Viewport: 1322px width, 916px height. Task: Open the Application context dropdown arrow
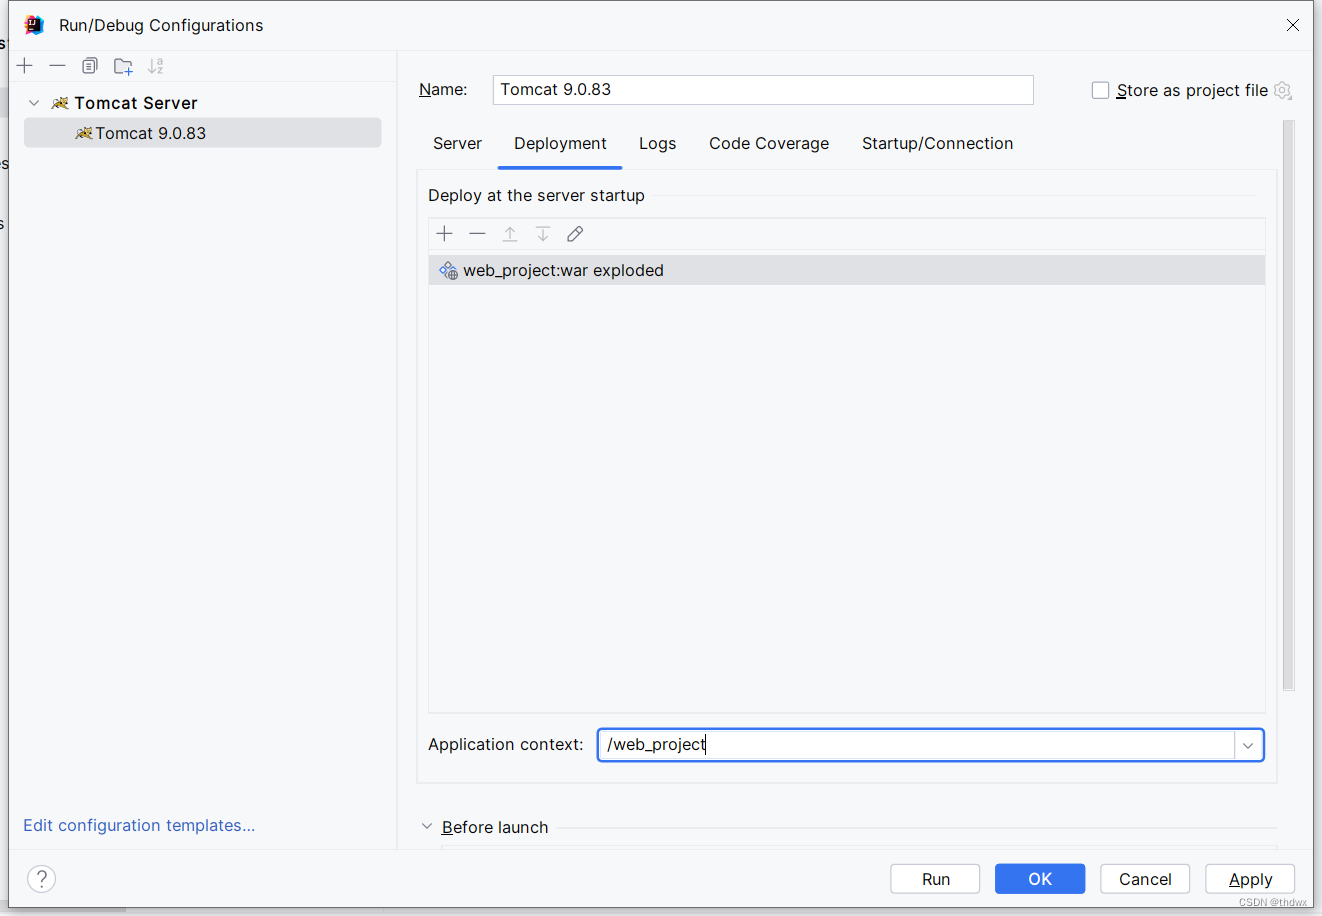tap(1248, 745)
